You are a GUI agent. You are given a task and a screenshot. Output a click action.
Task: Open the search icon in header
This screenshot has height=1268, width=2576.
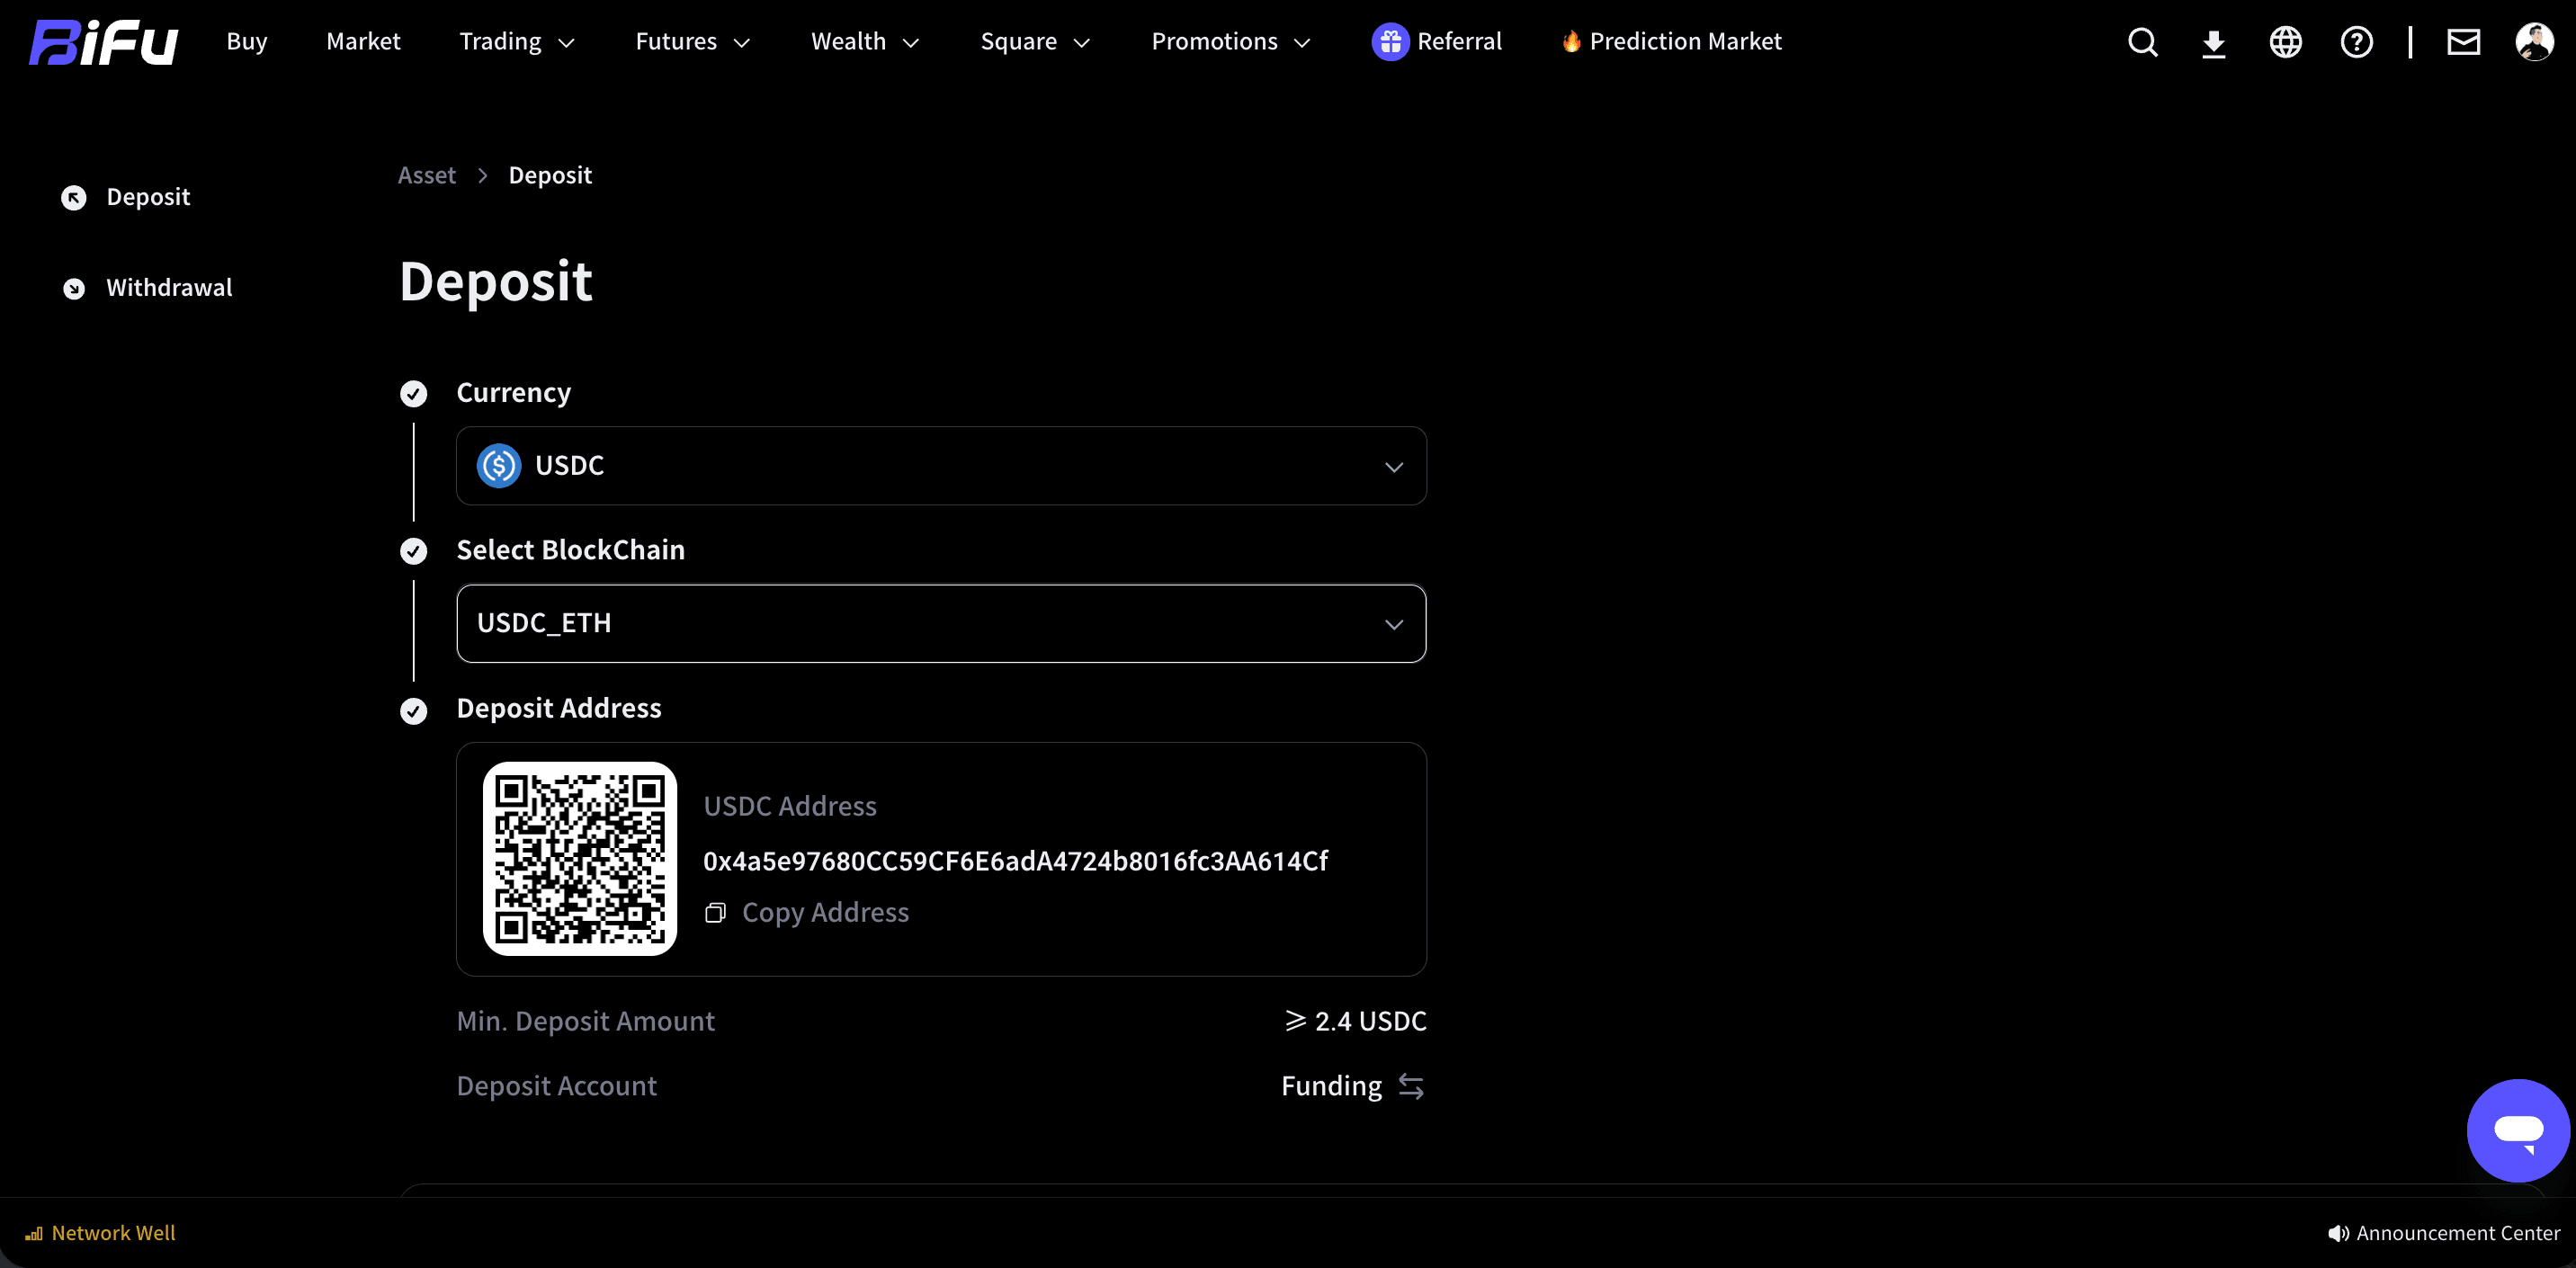(2142, 42)
